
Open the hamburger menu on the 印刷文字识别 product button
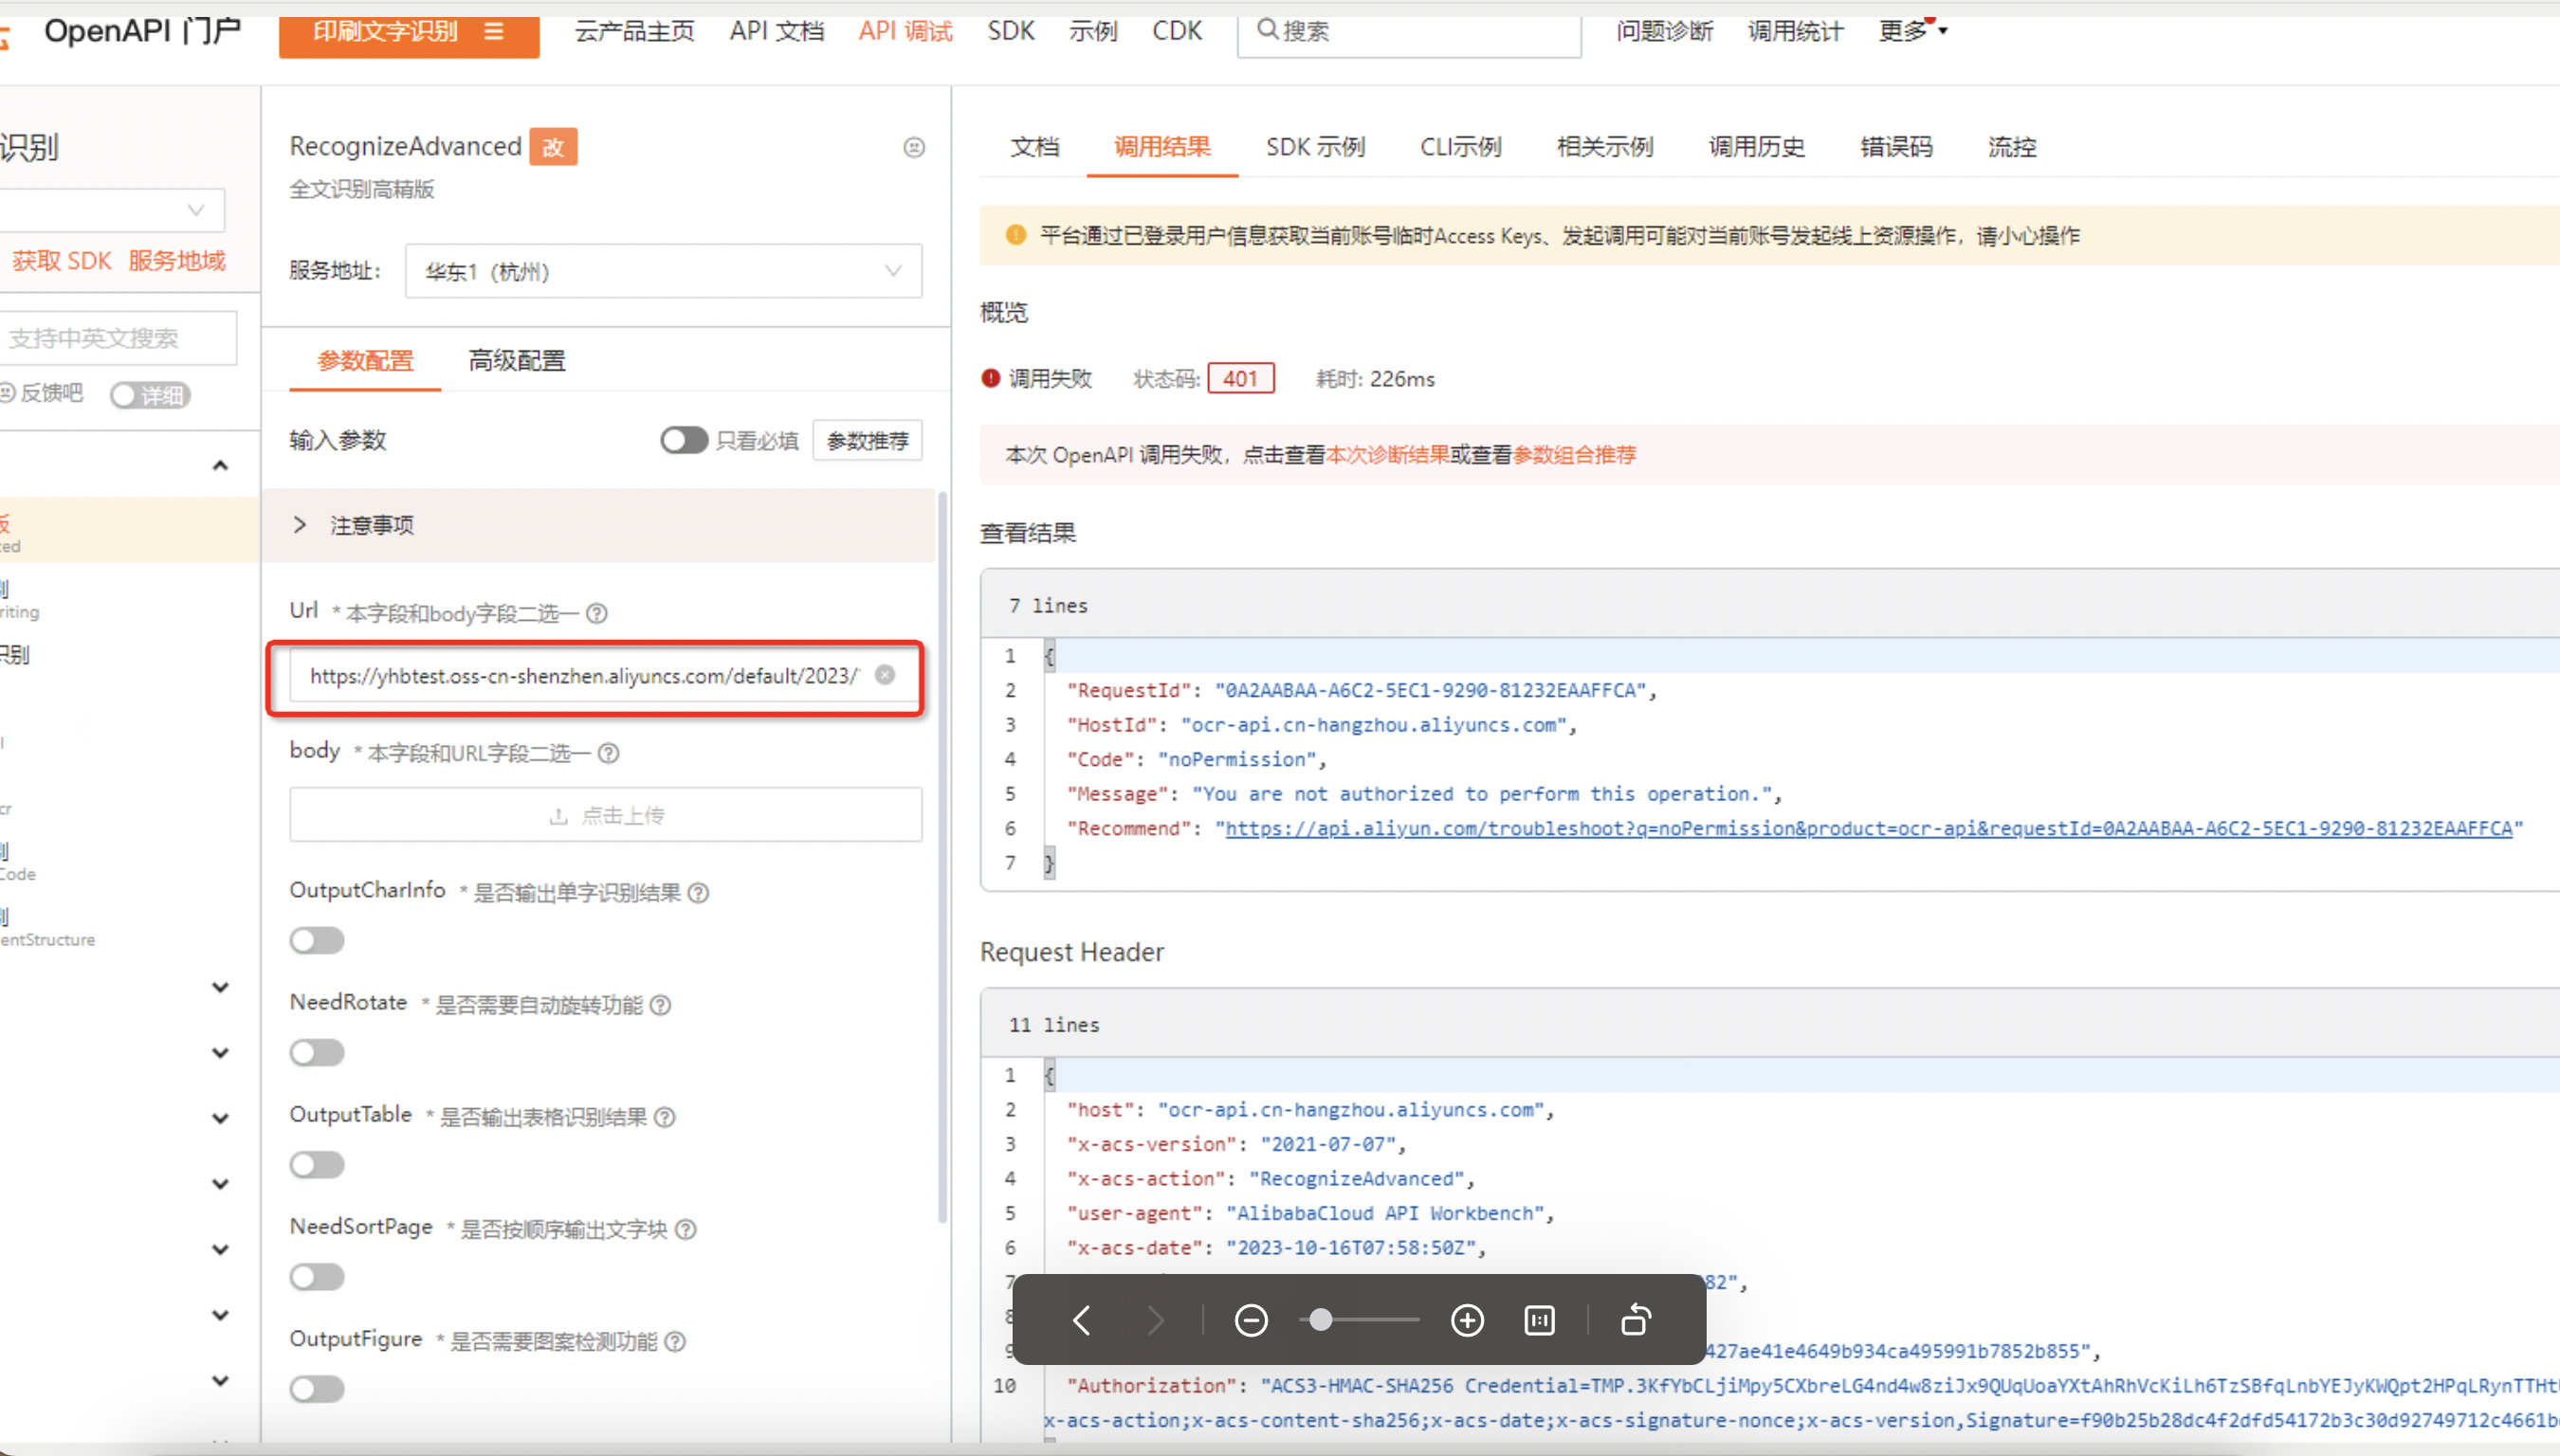click(x=494, y=31)
